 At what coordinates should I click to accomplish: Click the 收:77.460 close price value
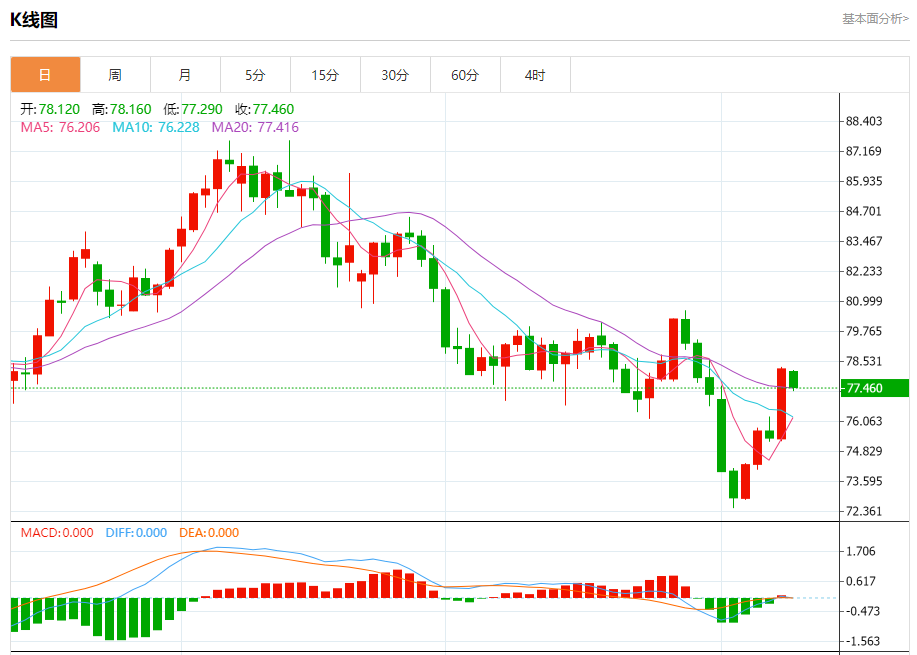pyautogui.click(x=264, y=109)
